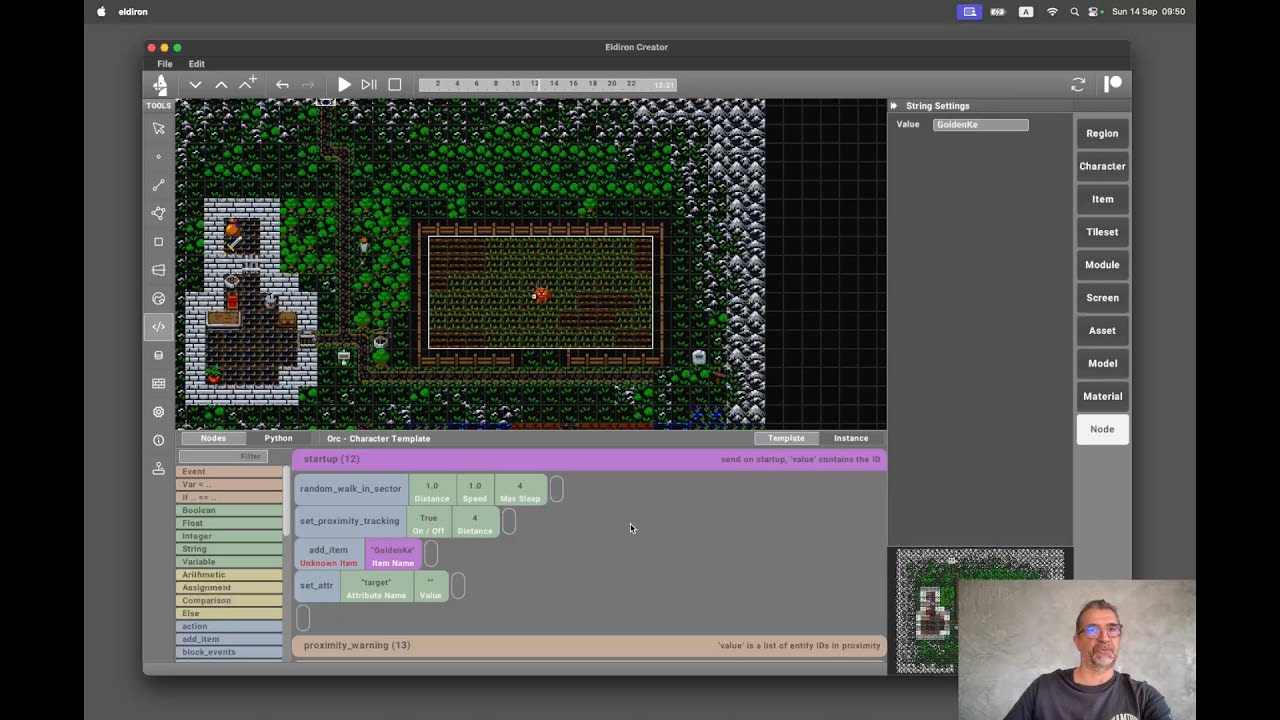Choose the vertex point tool
The image size is (1280, 720).
click(x=158, y=157)
